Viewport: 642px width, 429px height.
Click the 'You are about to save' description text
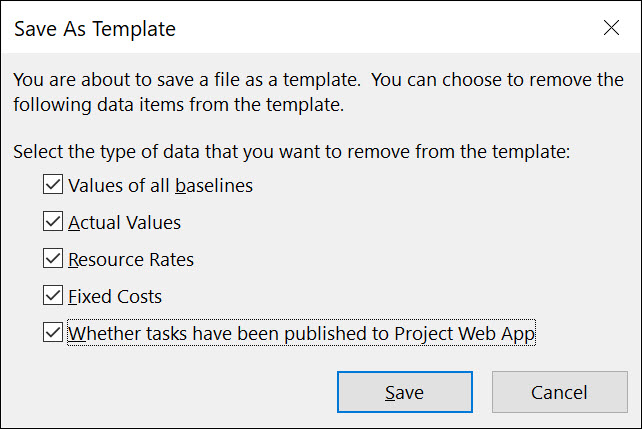click(318, 92)
